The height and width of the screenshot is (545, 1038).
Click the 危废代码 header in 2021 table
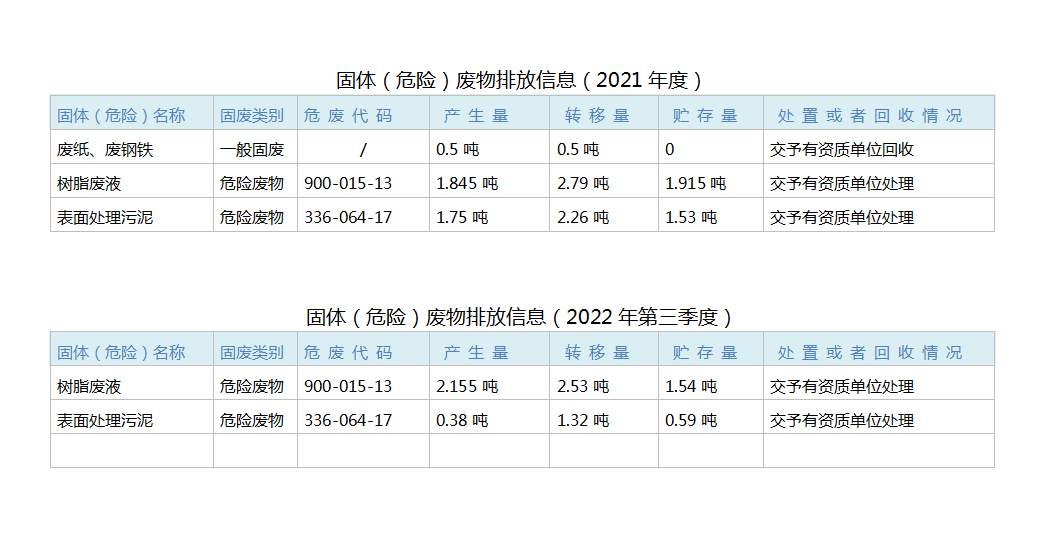tap(348, 116)
